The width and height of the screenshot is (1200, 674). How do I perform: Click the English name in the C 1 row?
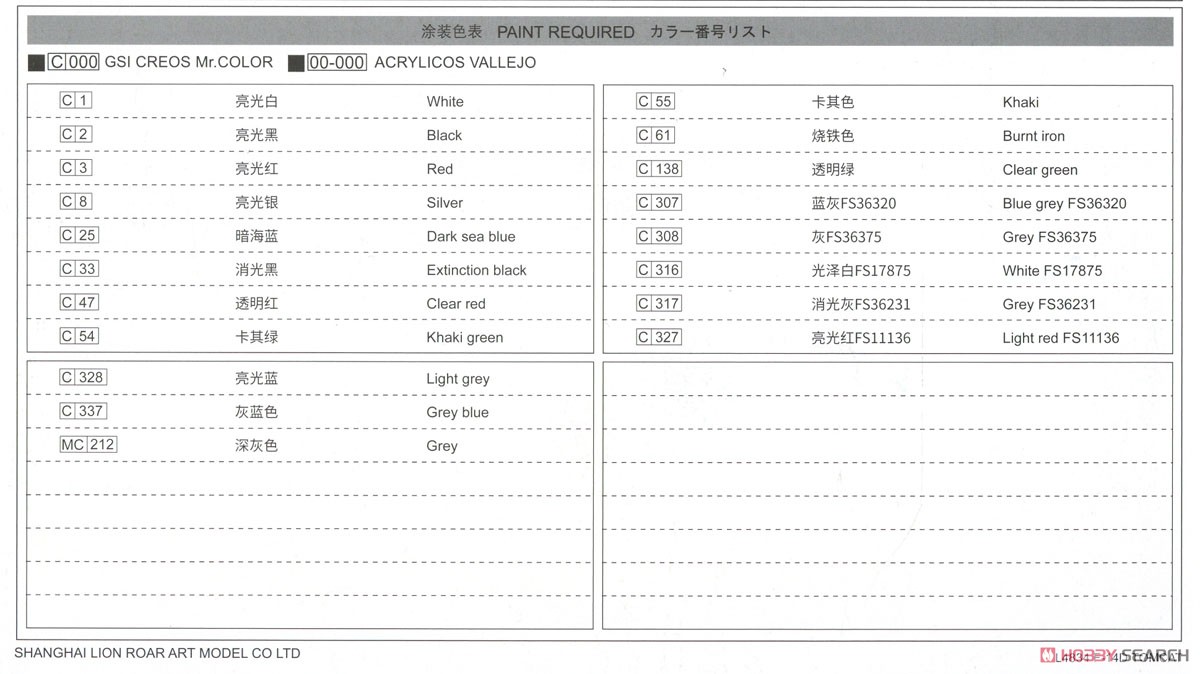click(x=445, y=101)
